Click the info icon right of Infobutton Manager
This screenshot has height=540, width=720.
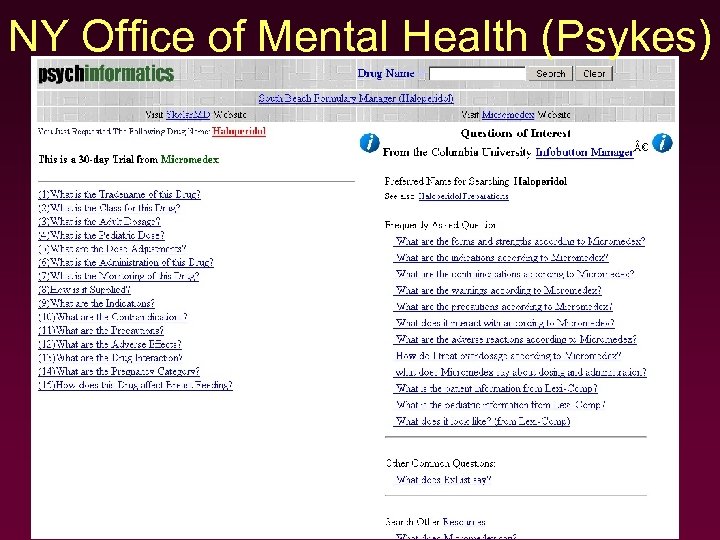662,143
